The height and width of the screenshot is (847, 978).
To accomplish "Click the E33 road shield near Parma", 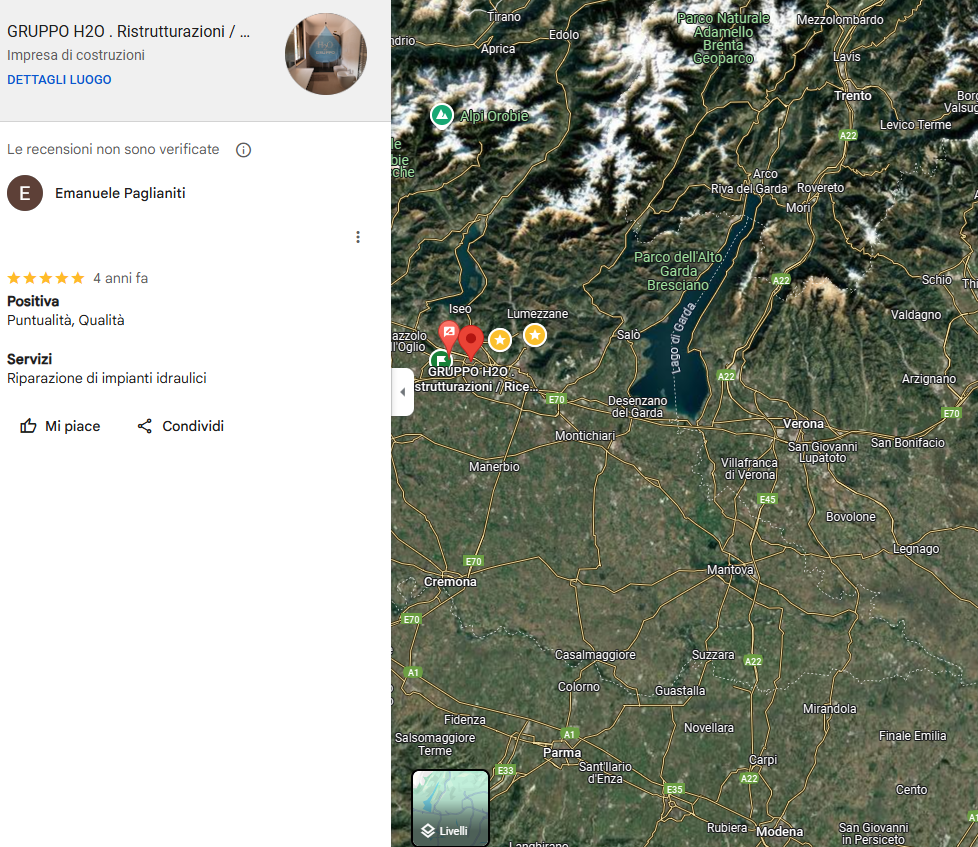I will [x=505, y=770].
